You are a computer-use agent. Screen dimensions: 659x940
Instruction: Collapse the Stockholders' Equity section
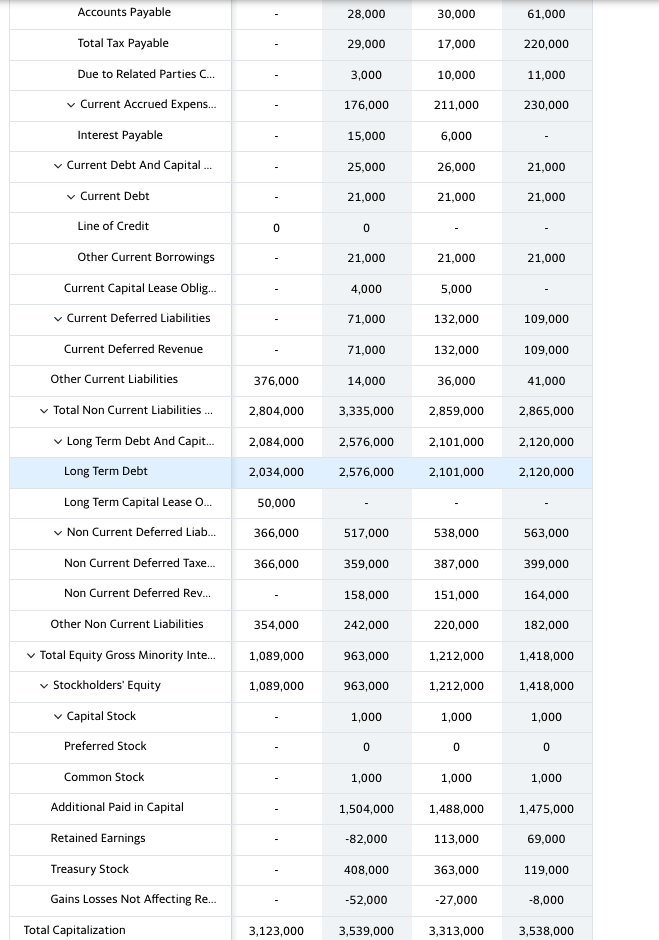tap(43, 686)
